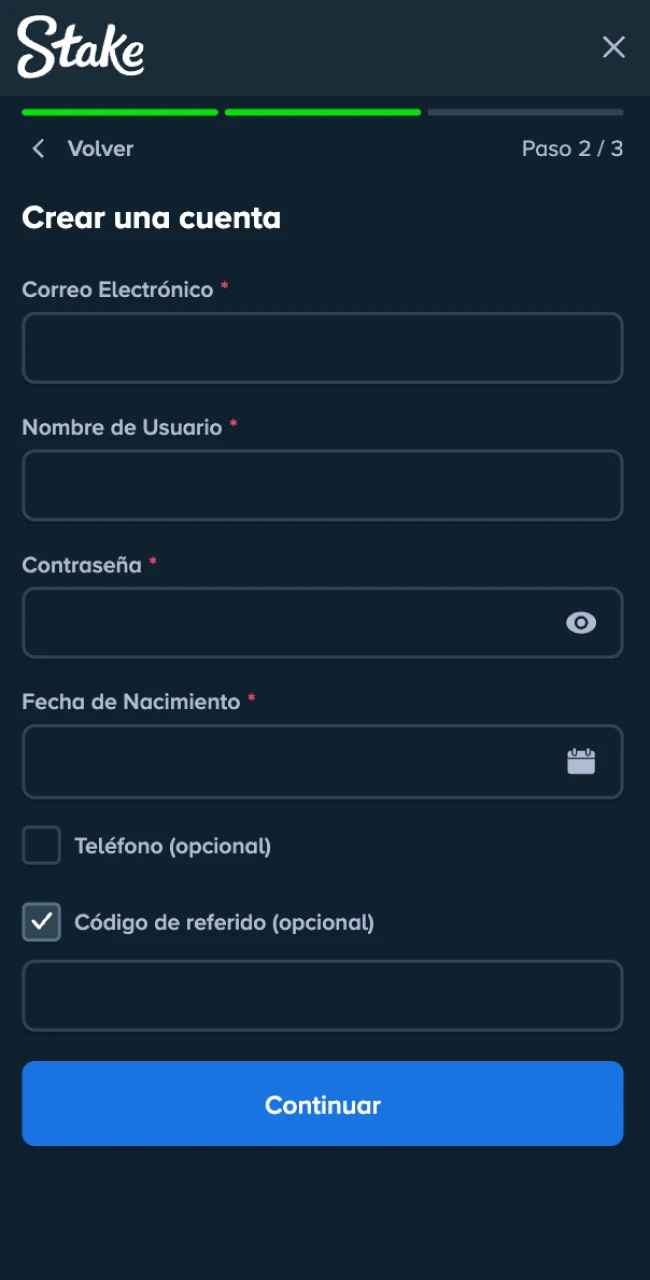Reveal the password using the eye icon
650x1280 pixels.
[x=581, y=623]
